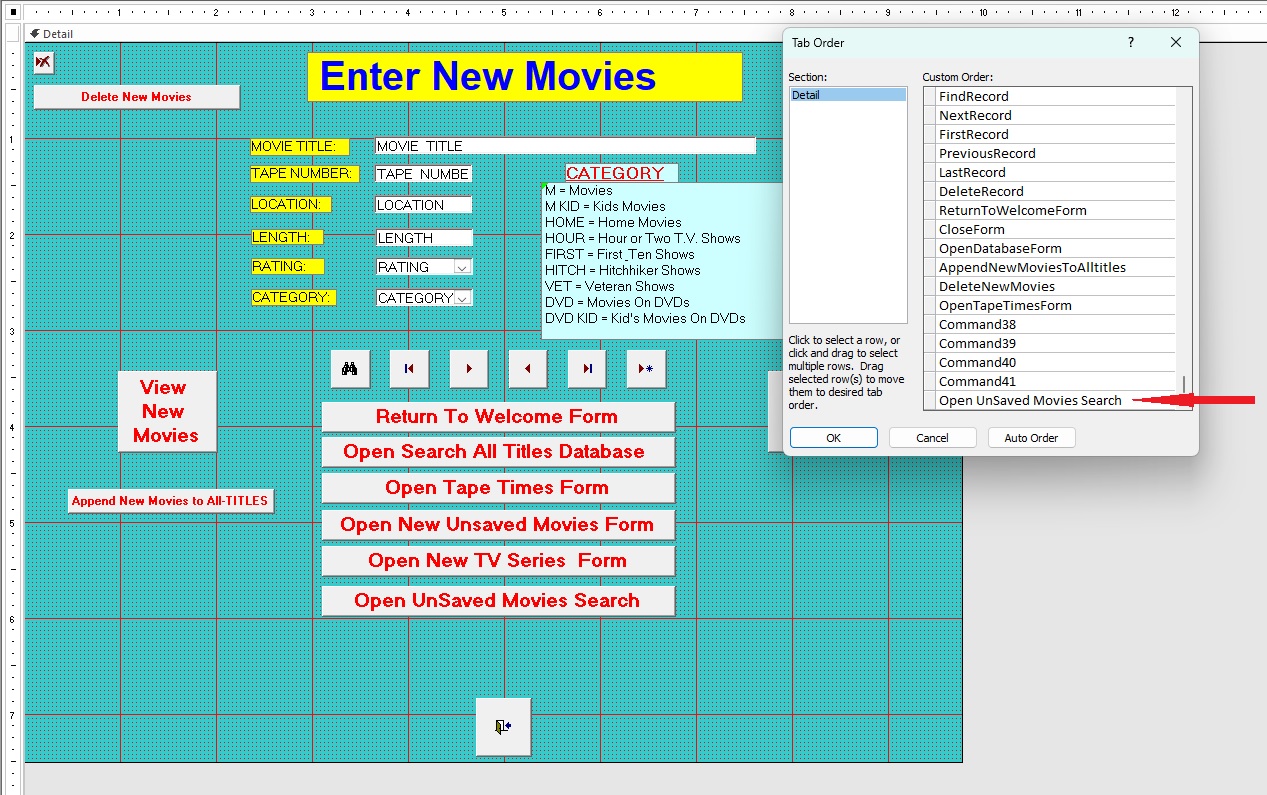
Task: Click the New Record icon button with asterisk
Action: (x=646, y=368)
